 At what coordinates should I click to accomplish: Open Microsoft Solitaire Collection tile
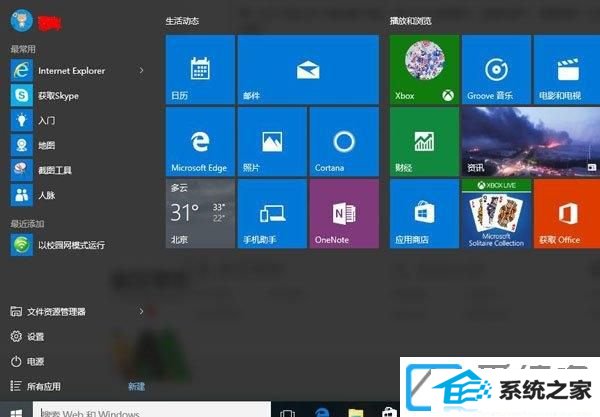(496, 214)
